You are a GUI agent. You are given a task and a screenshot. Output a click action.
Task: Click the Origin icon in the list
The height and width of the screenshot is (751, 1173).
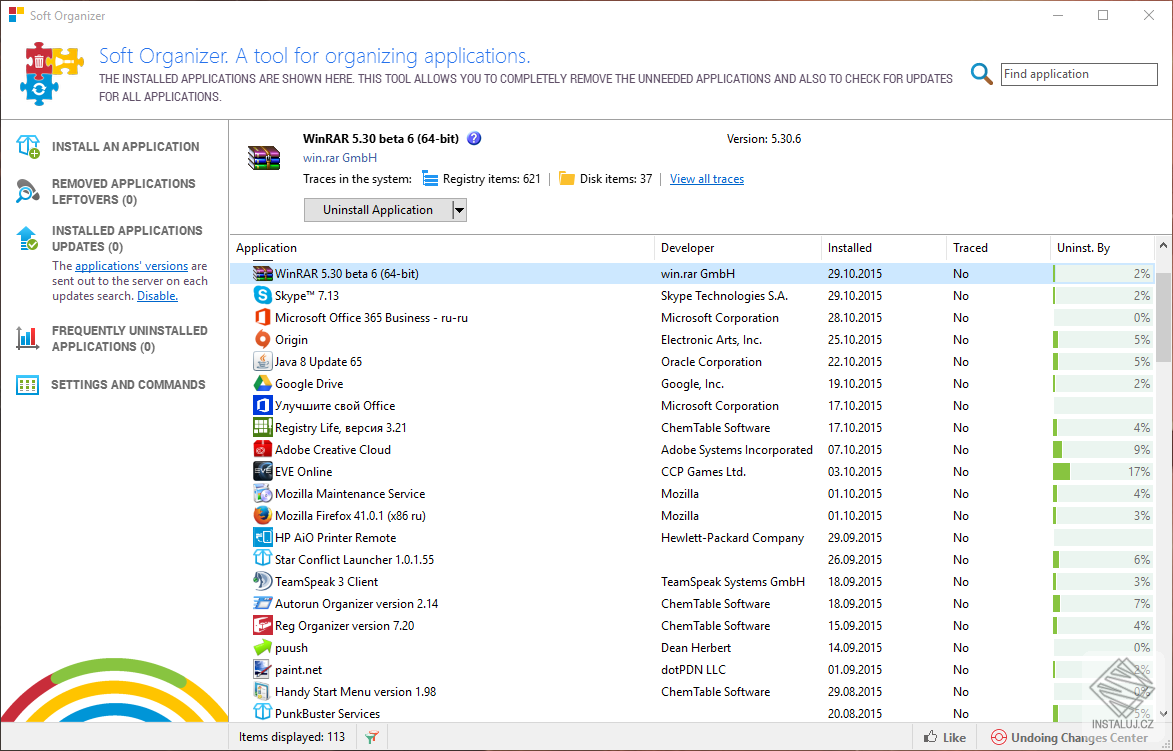pyautogui.click(x=262, y=340)
